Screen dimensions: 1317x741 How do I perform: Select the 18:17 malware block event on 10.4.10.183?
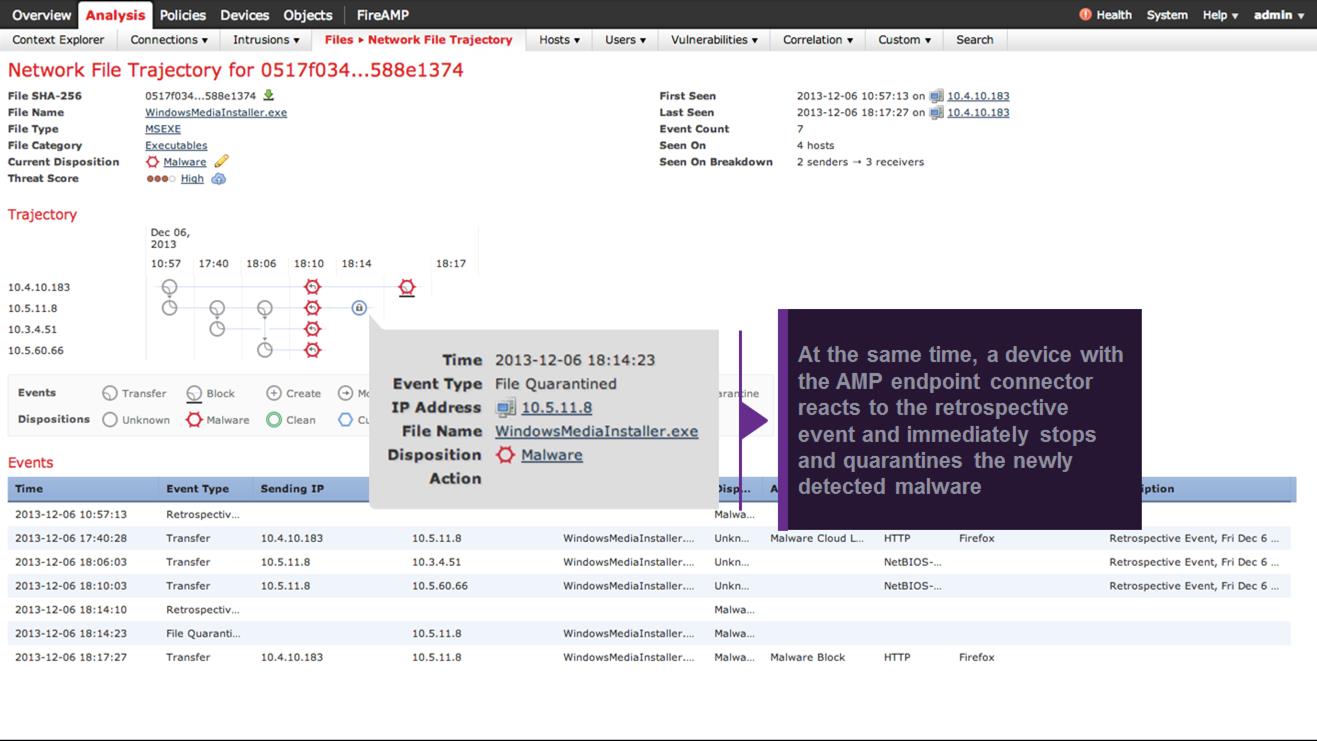pyautogui.click(x=406, y=288)
